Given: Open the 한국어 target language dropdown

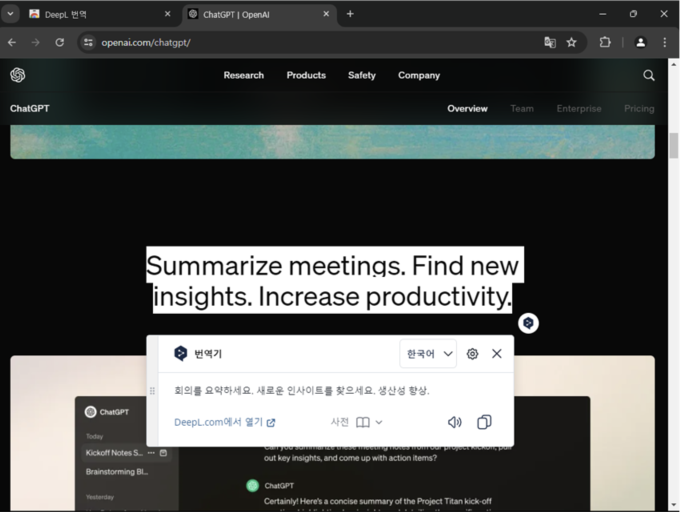Looking at the screenshot, I should 428,354.
